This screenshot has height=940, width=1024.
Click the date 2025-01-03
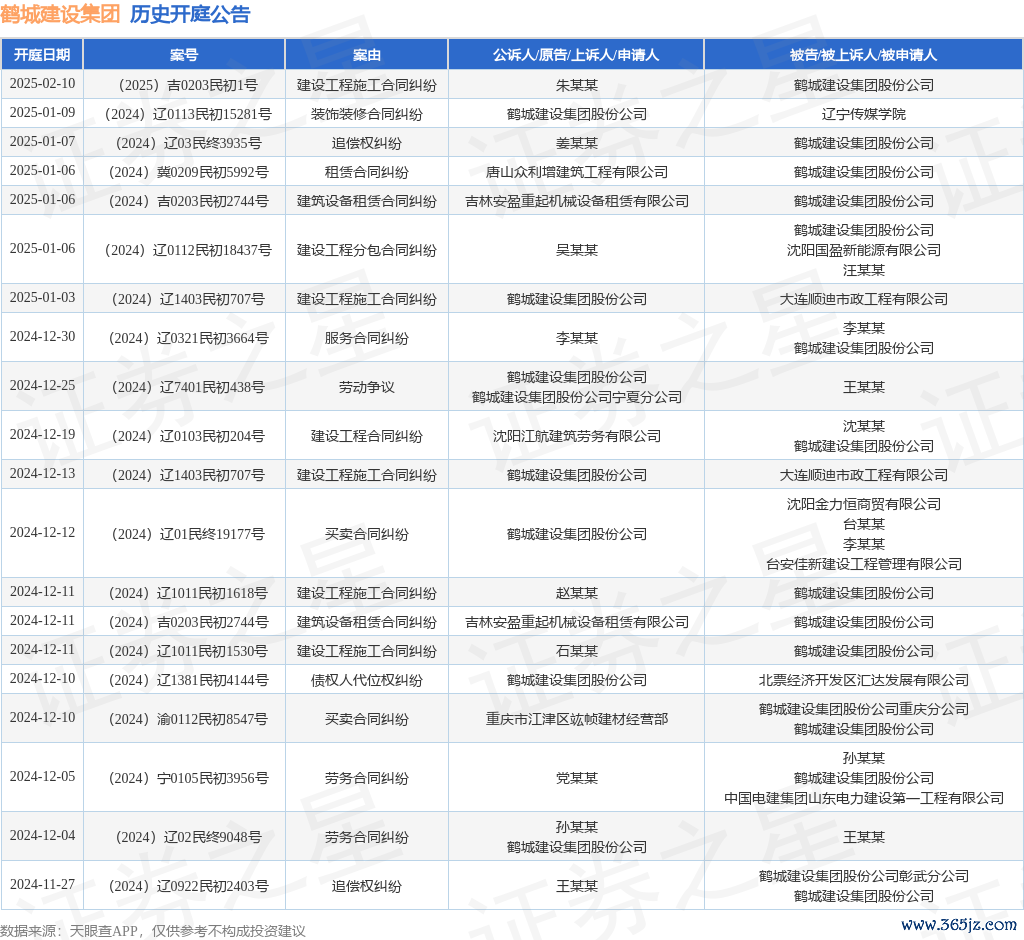click(x=42, y=298)
